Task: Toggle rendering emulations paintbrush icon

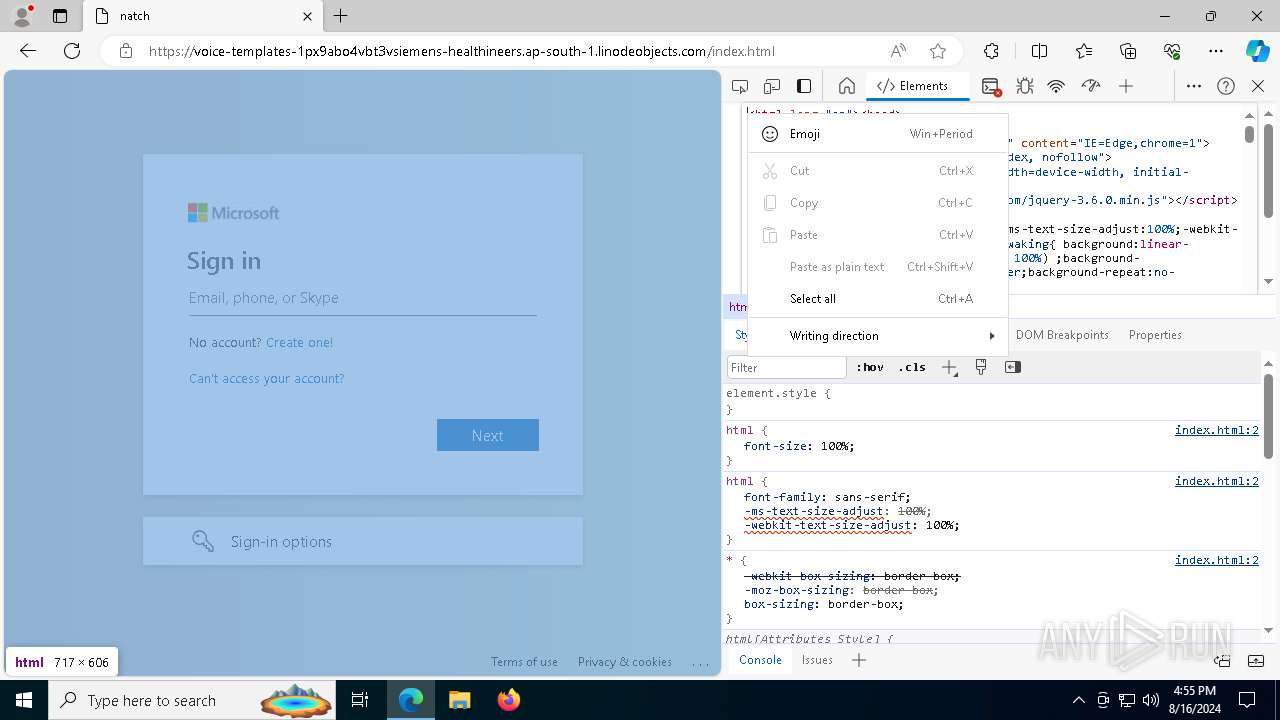Action: pyautogui.click(x=981, y=367)
